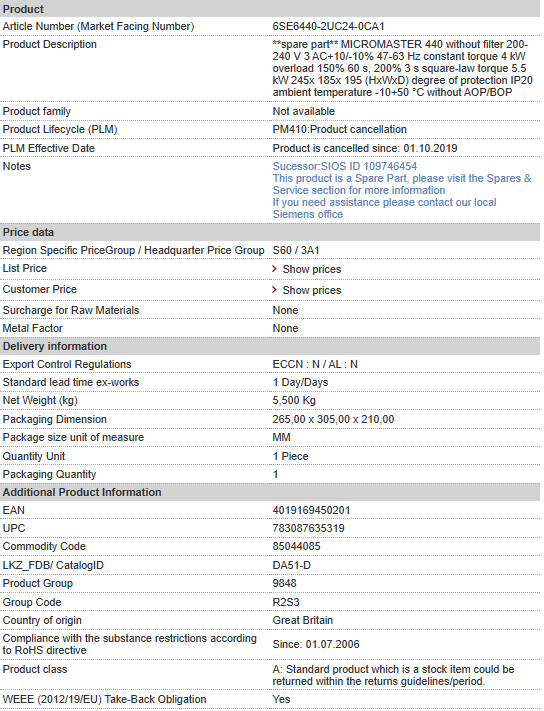Click the red arrow beside Customer Price
Image resolution: width=544 pixels, height=711 pixels.
pos(274,290)
